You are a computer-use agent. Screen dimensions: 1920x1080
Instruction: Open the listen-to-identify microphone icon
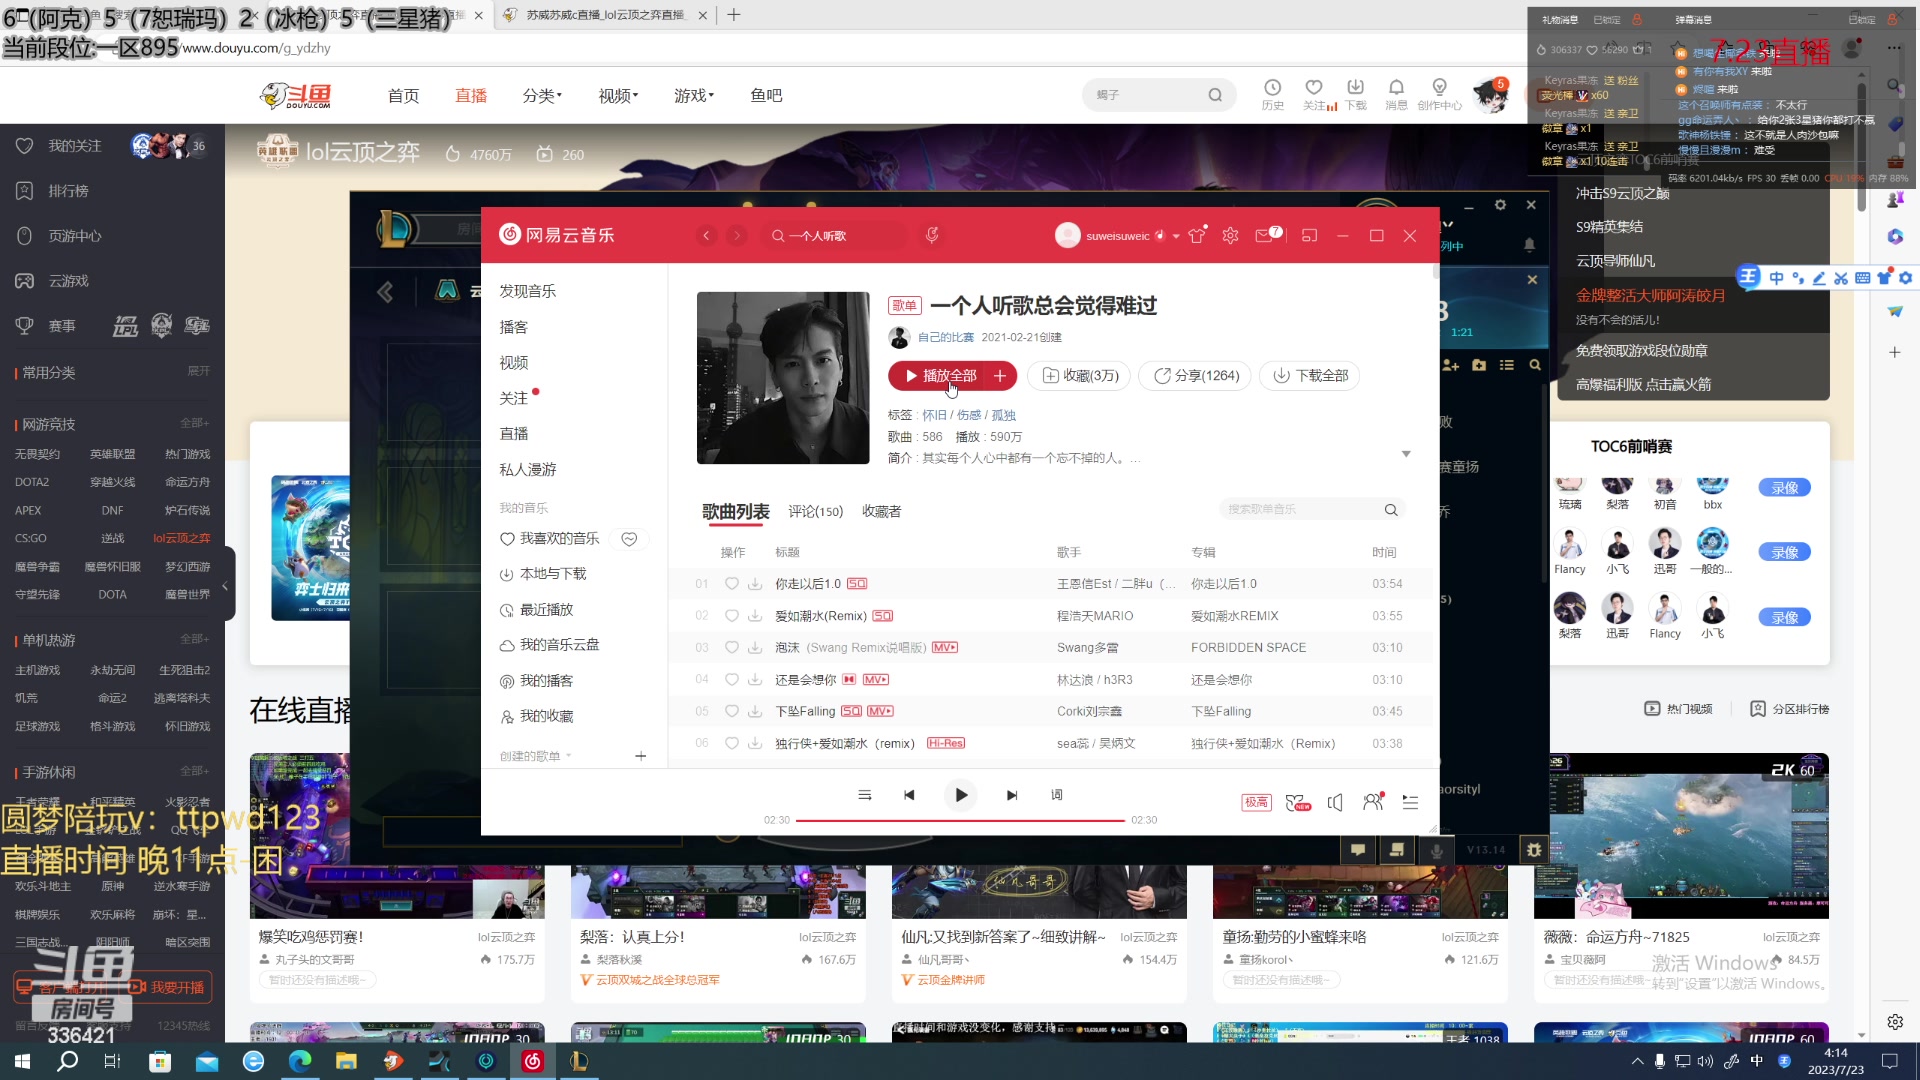click(x=932, y=235)
